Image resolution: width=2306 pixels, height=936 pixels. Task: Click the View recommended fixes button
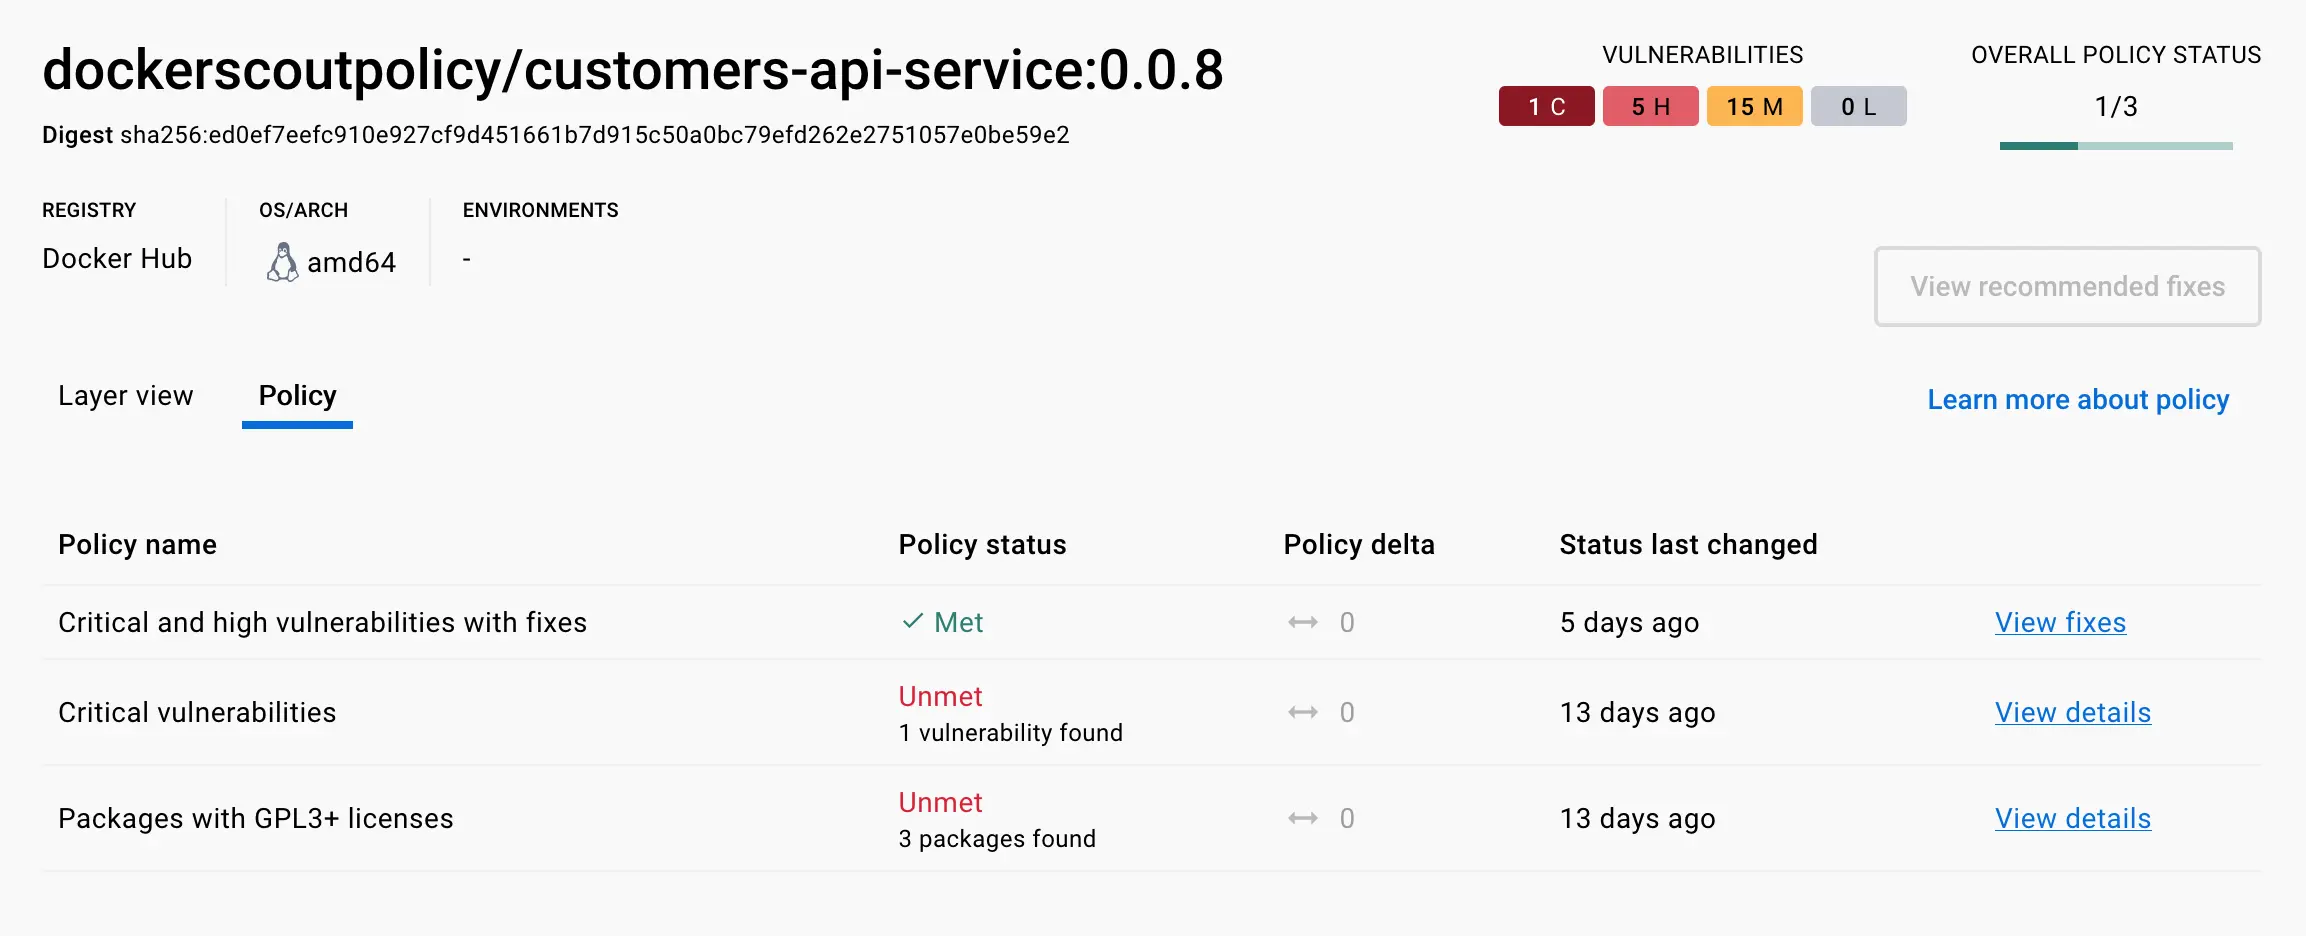(x=2067, y=287)
